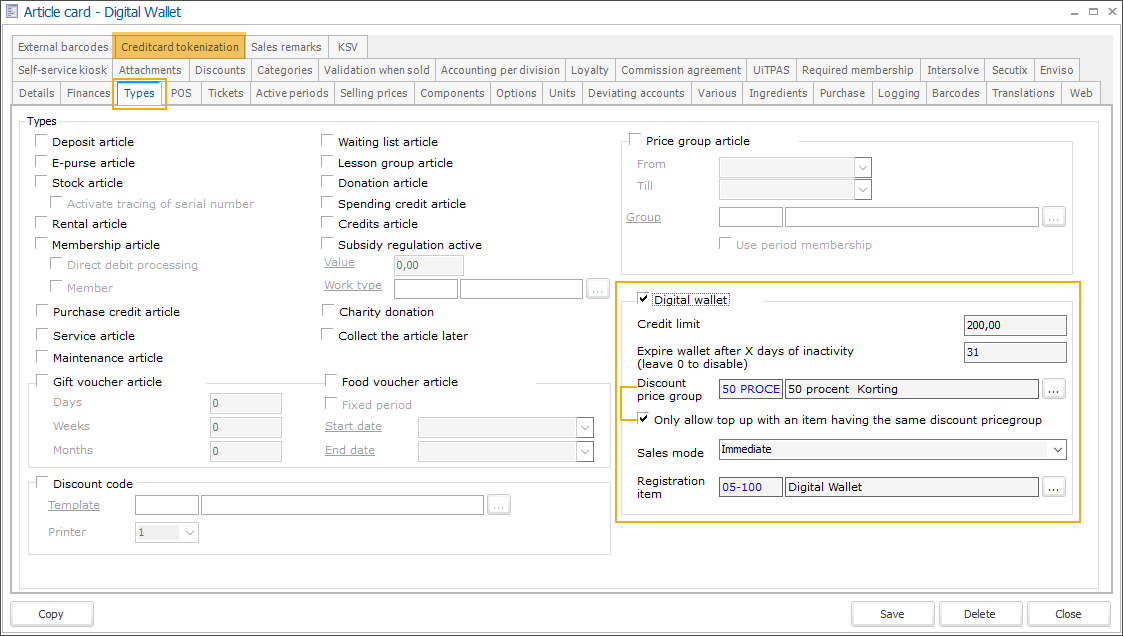Click Discount code Template browse button
The height and width of the screenshot is (636, 1123).
(499, 505)
